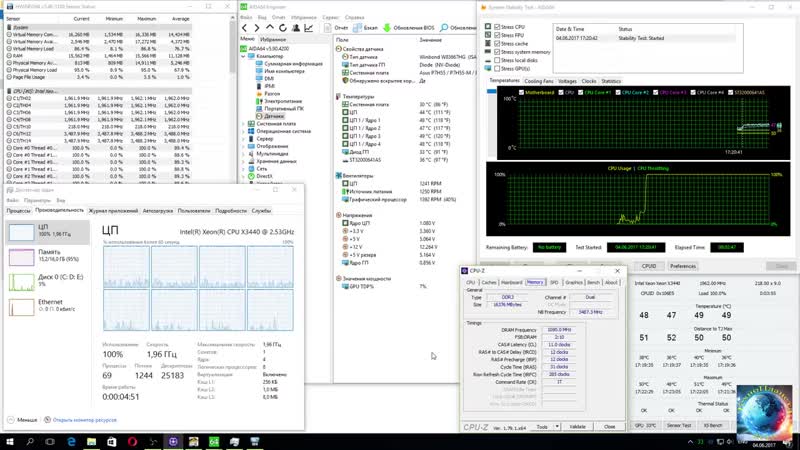Viewport: 800px width, 450px height.
Task: Expand Системная плата node in AIDA64 tree
Action: 243,123
